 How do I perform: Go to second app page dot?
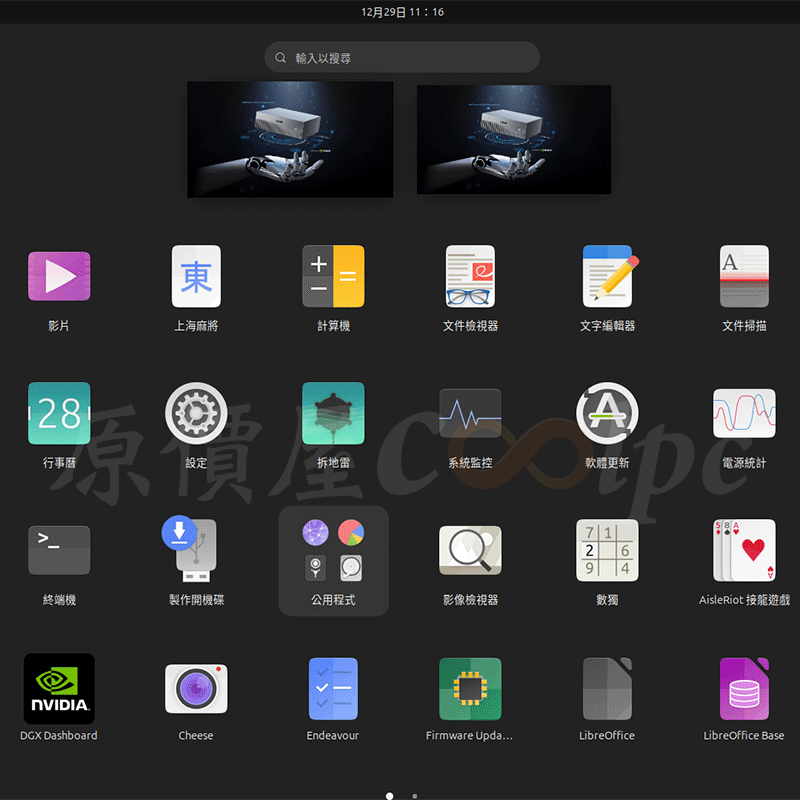(415, 796)
